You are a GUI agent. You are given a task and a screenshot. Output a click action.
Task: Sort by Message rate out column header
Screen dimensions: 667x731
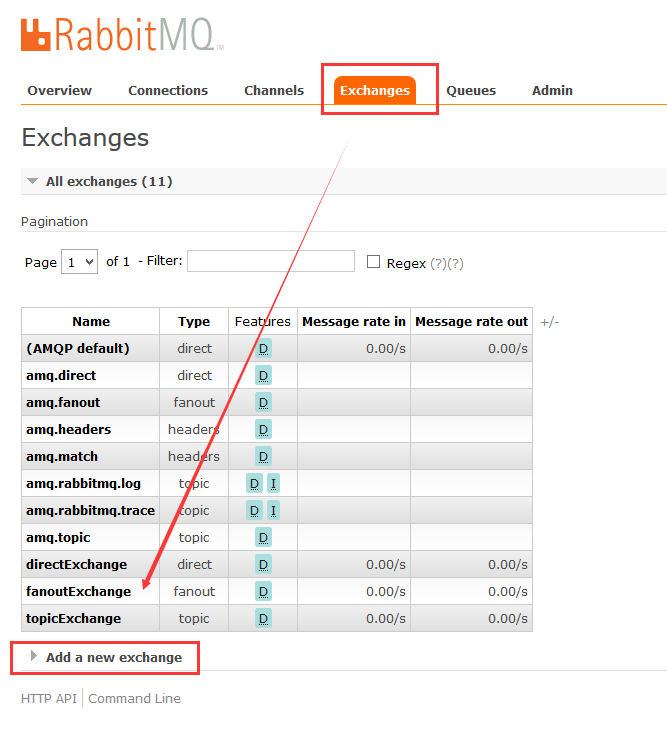coord(471,322)
